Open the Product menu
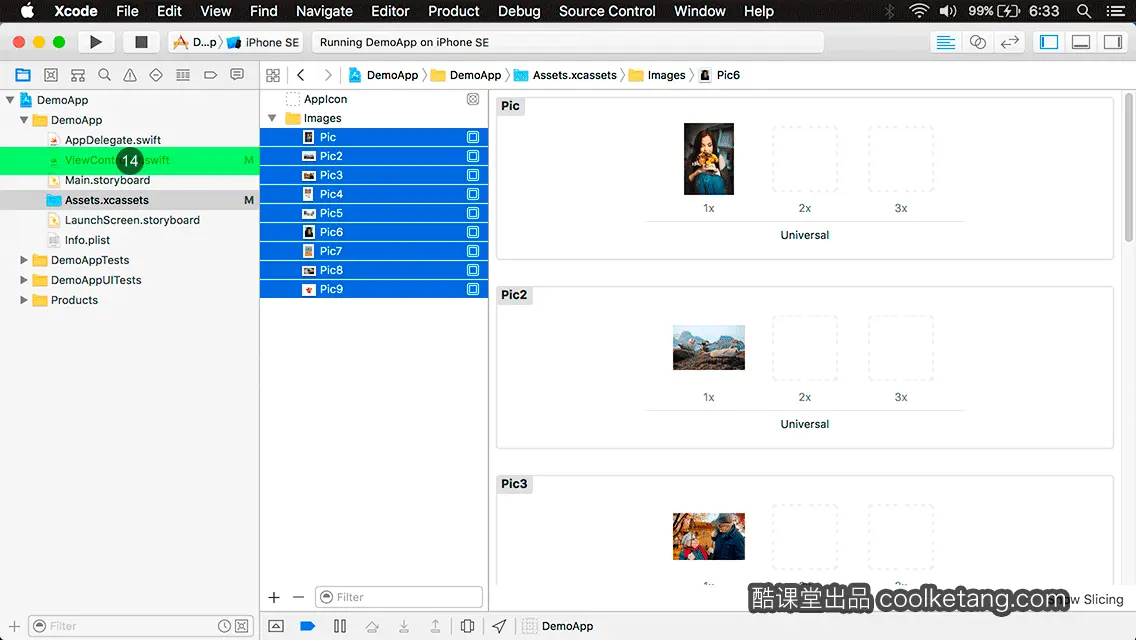Screen dimensions: 1136x640 (x=454, y=11)
